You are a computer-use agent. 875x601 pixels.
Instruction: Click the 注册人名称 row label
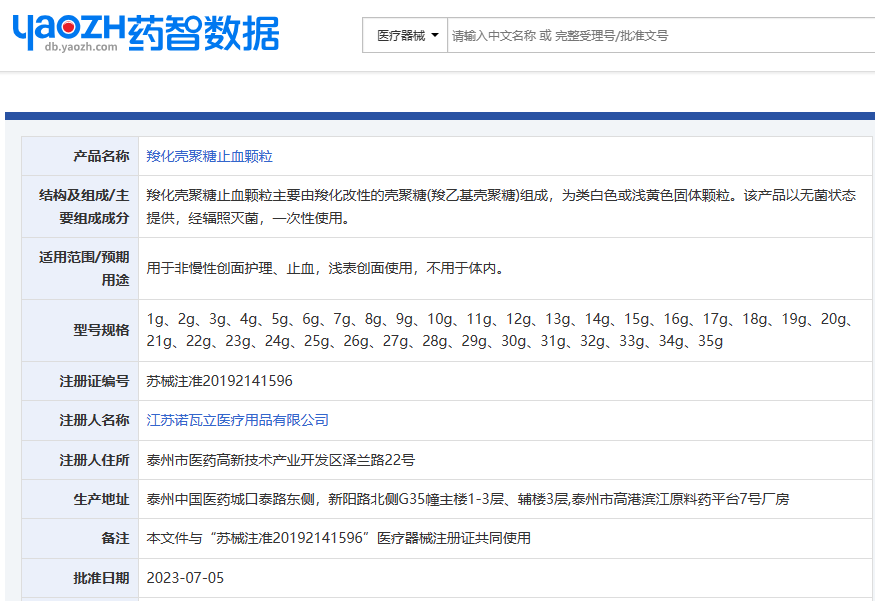point(94,420)
